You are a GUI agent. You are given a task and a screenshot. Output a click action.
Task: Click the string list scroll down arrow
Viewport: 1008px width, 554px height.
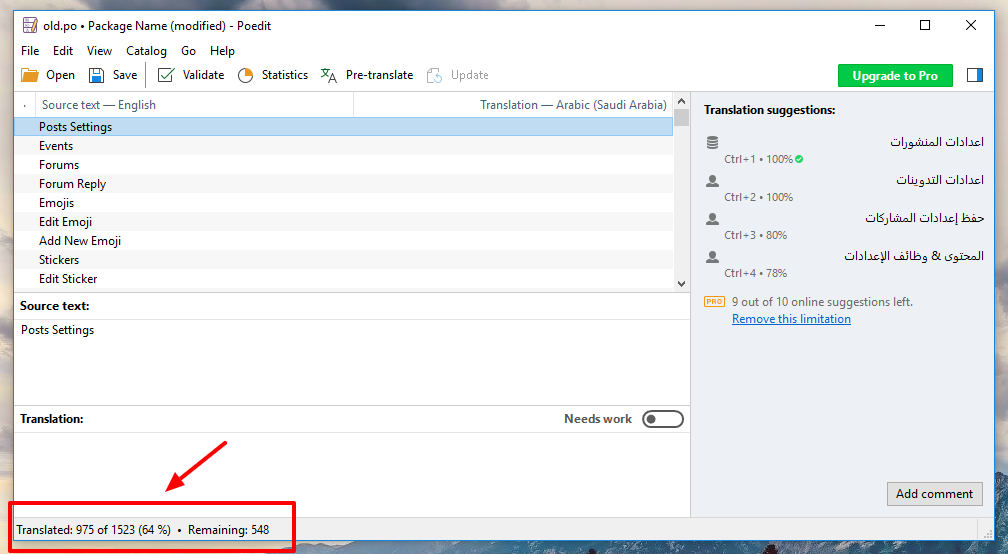click(x=681, y=283)
